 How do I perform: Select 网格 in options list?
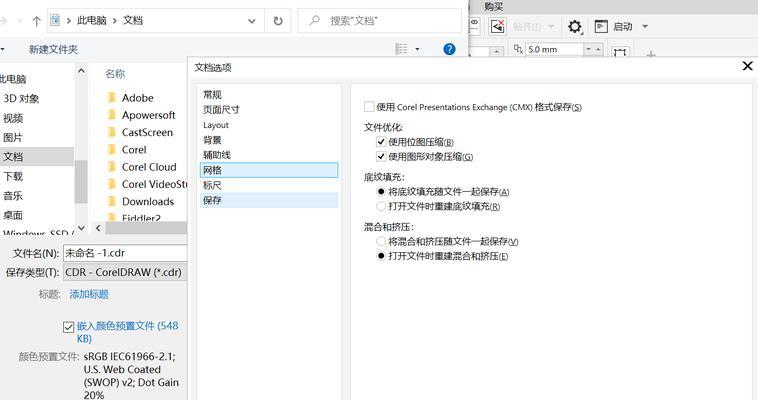click(269, 170)
